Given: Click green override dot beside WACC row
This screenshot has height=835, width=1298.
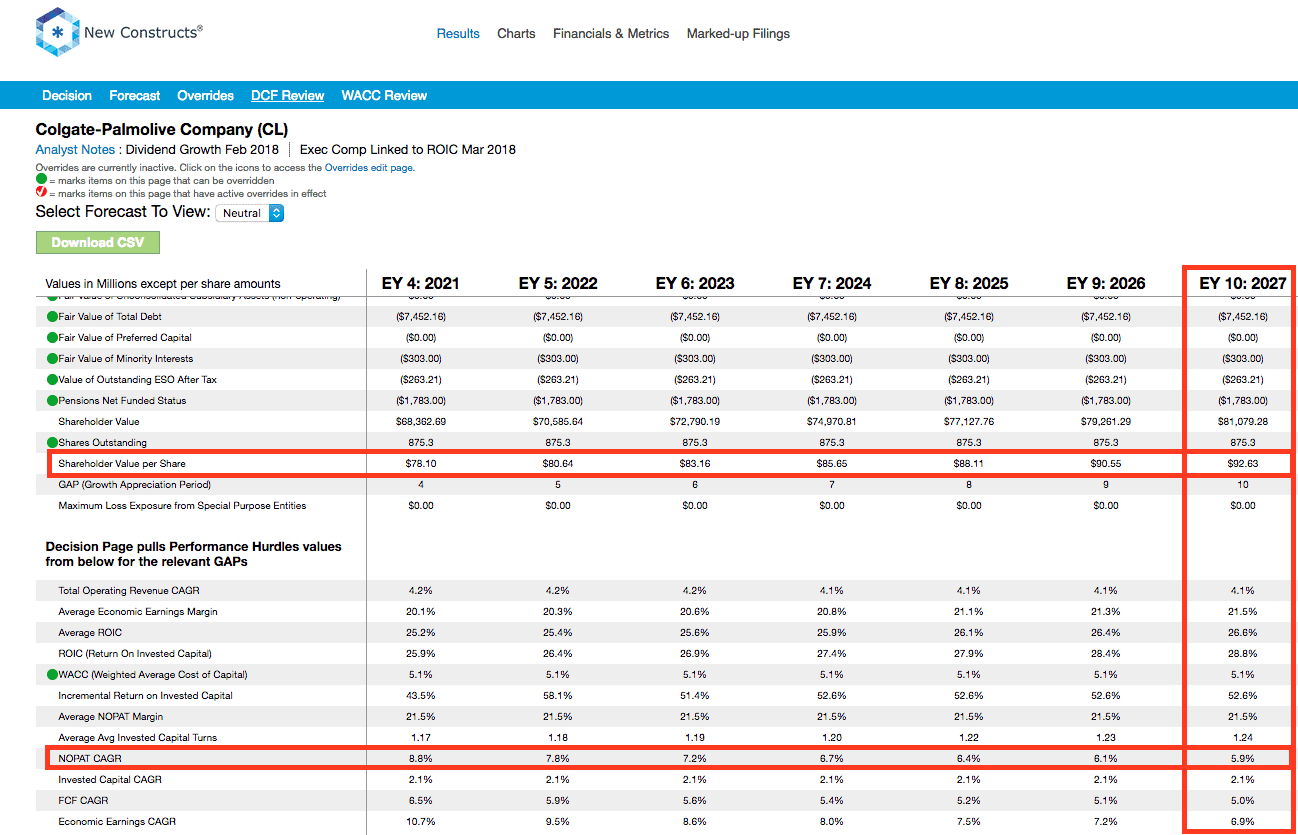Looking at the screenshot, I should (x=51, y=674).
